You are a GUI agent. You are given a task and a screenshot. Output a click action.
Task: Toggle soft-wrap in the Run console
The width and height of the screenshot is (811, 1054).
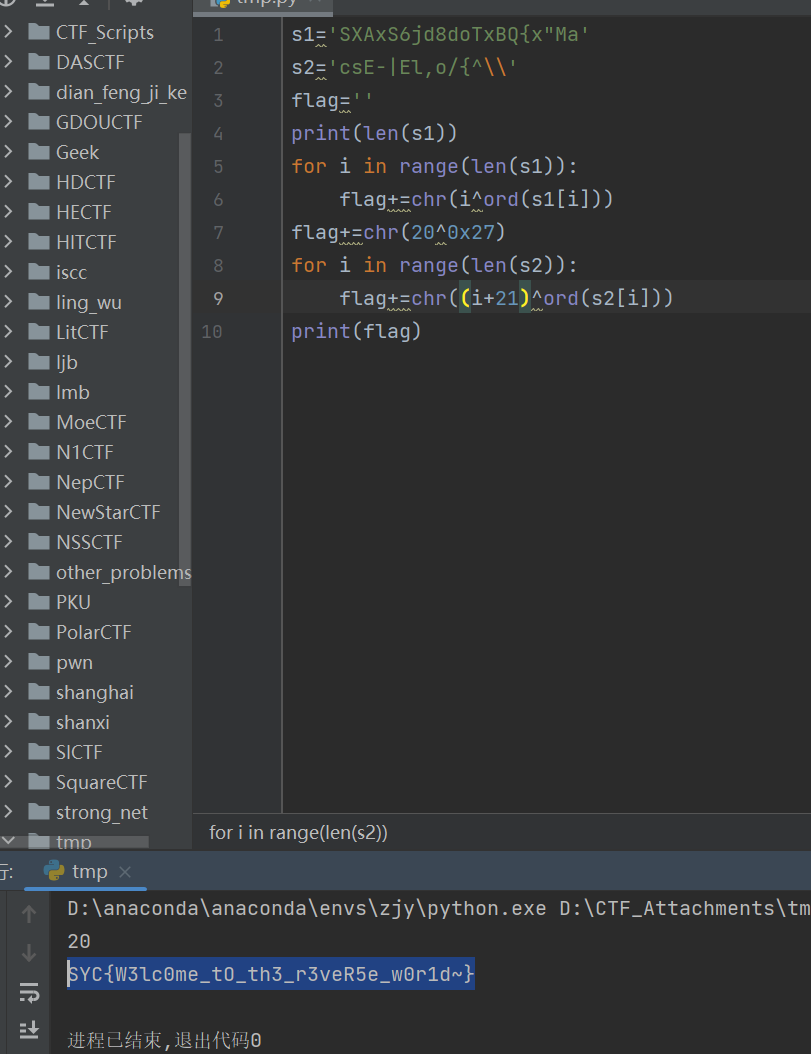point(29,992)
